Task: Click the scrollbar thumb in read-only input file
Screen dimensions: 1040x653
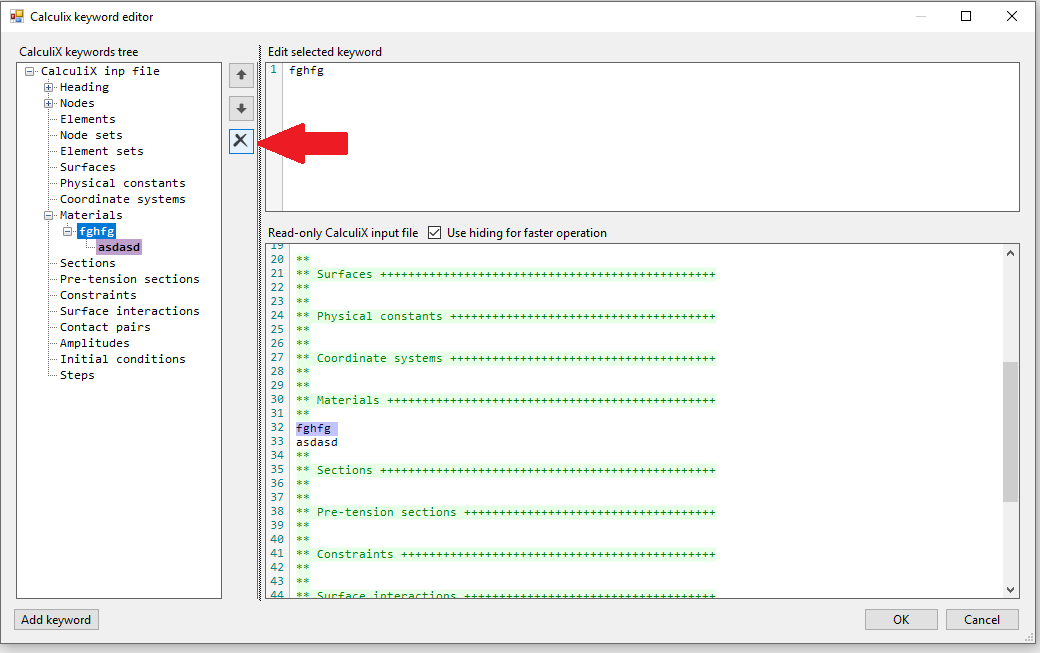Action: point(1010,432)
